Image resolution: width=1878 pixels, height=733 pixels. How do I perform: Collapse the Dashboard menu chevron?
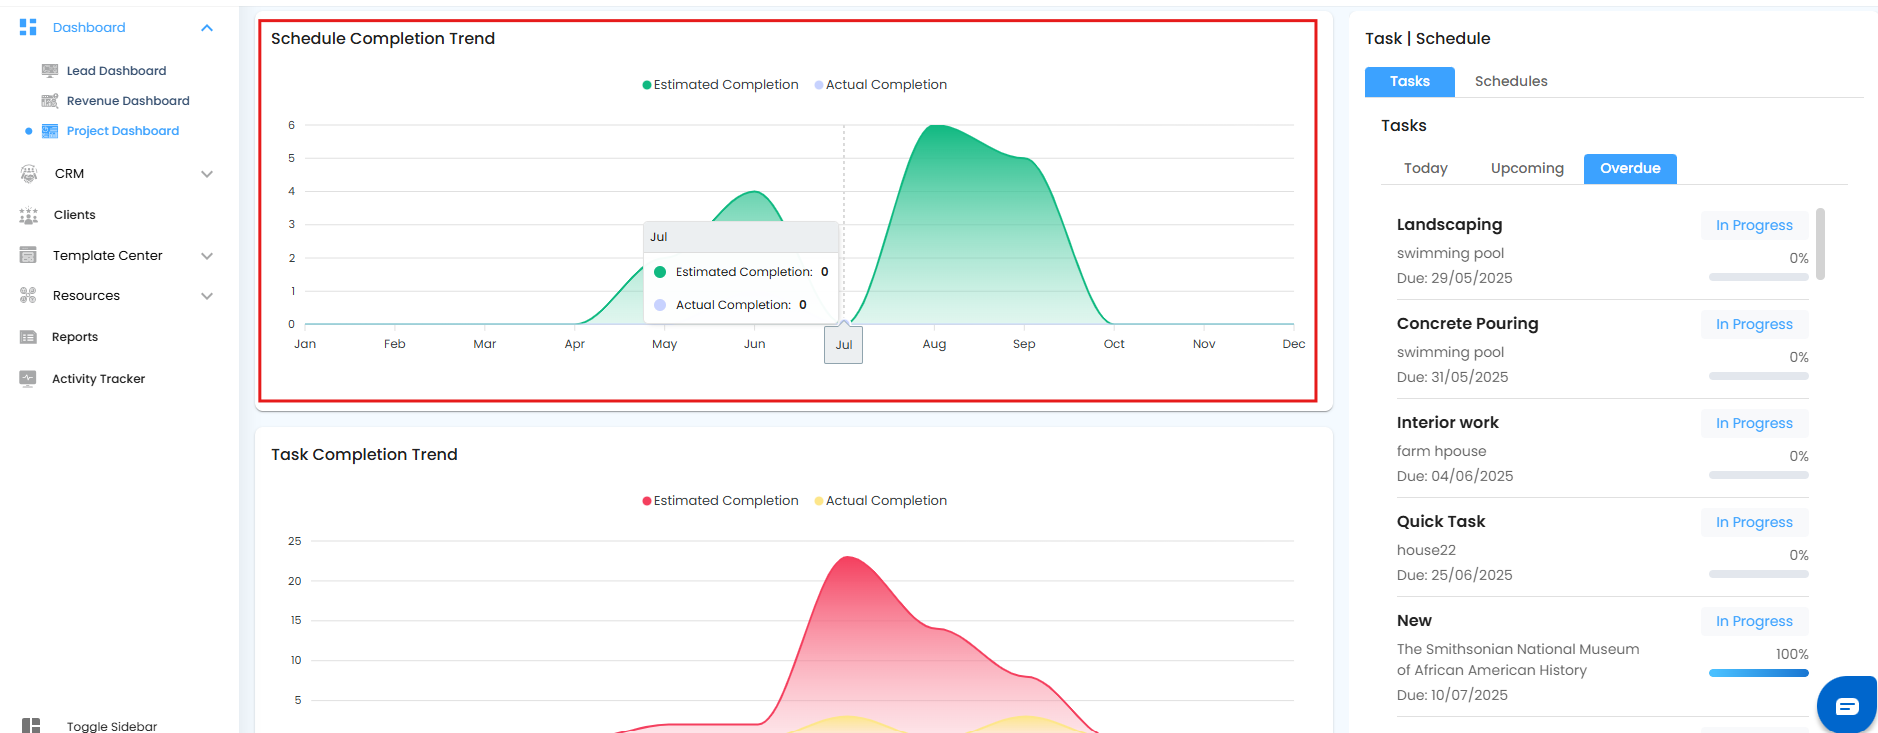pyautogui.click(x=207, y=28)
